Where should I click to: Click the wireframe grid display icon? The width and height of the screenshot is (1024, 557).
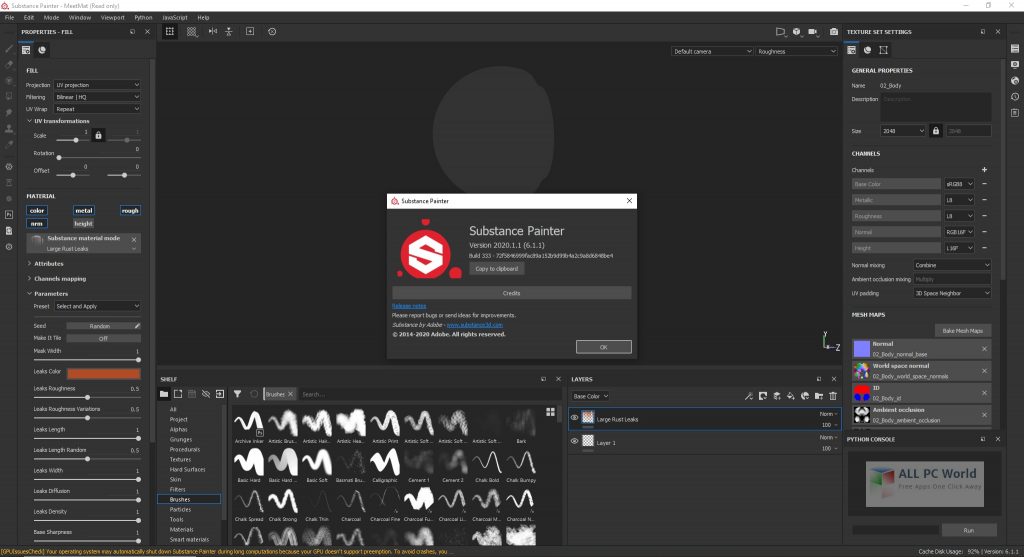coord(191,31)
